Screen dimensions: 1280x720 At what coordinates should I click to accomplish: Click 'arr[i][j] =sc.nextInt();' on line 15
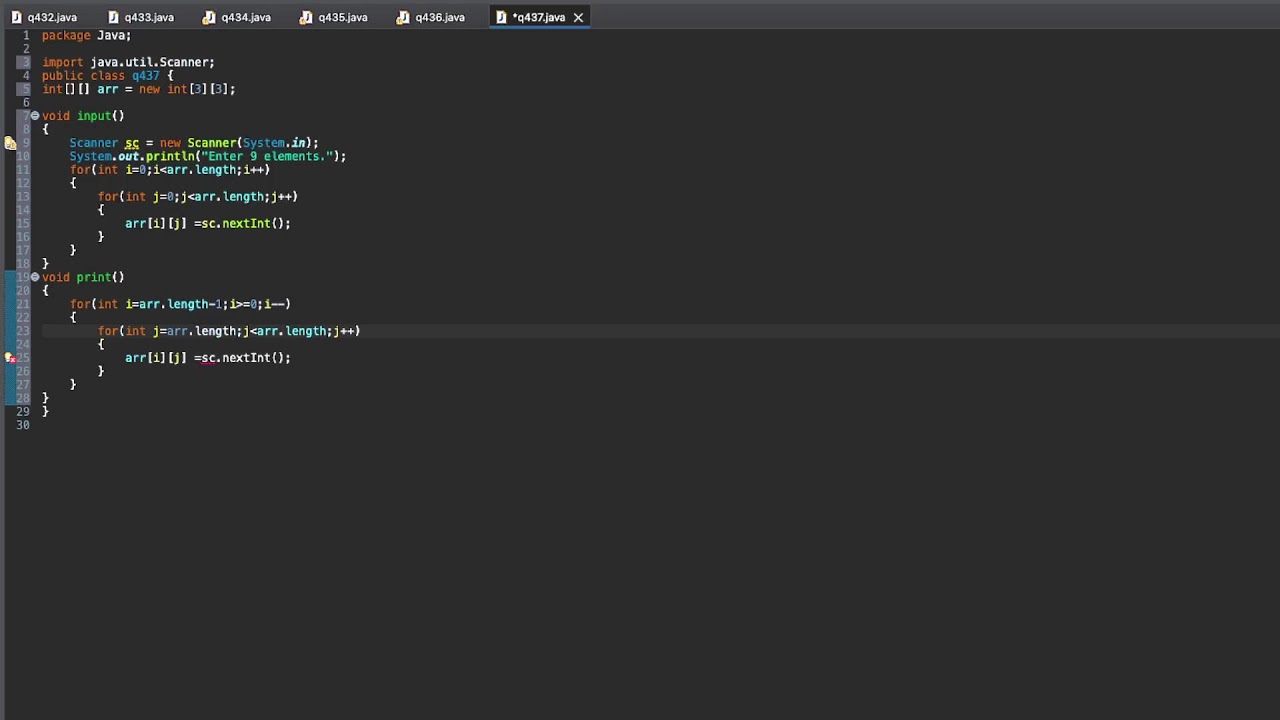[x=208, y=224]
